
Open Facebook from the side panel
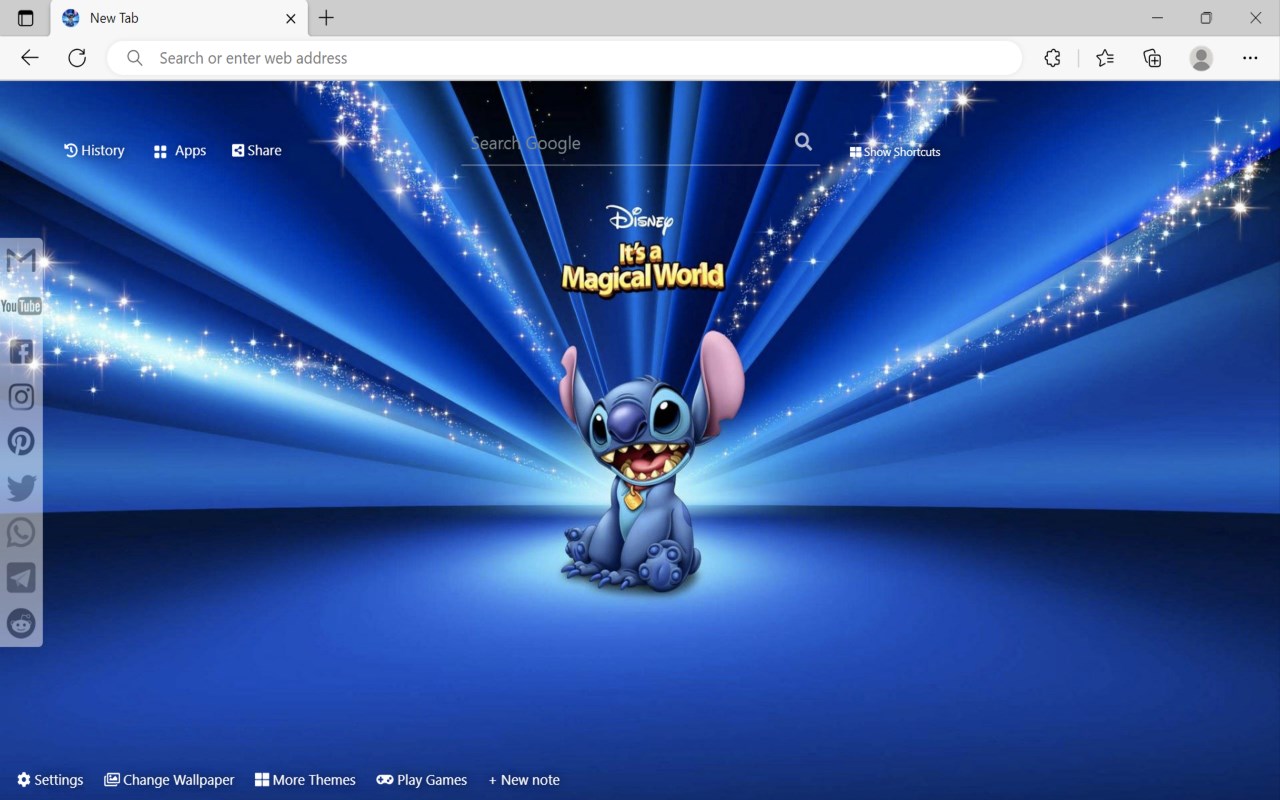tap(21, 351)
